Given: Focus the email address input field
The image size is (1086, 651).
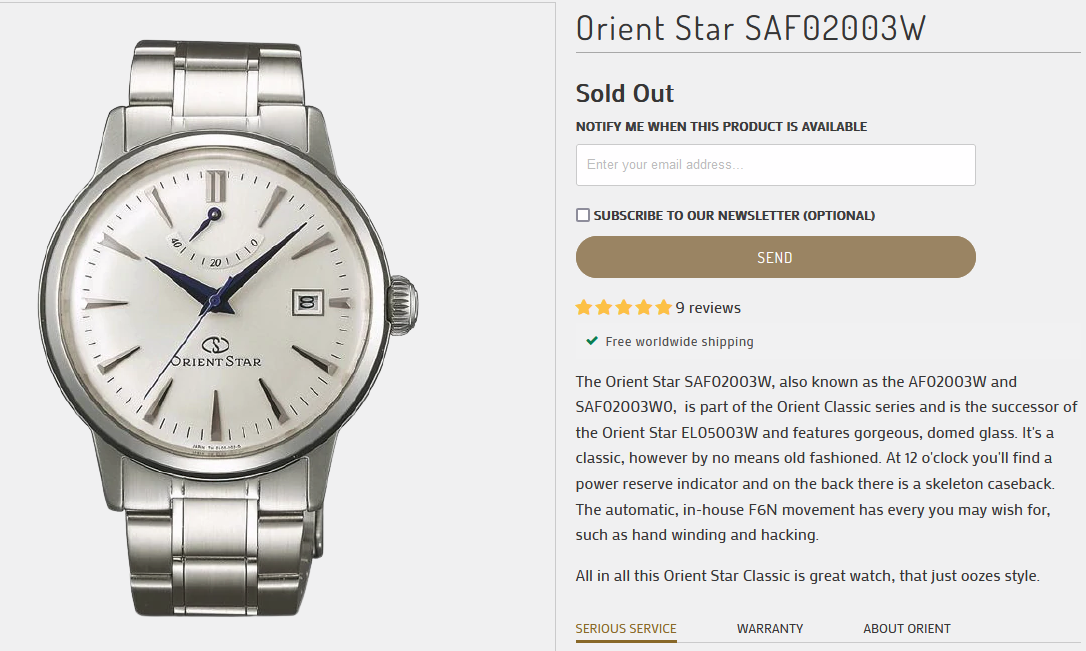Looking at the screenshot, I should tap(775, 165).
